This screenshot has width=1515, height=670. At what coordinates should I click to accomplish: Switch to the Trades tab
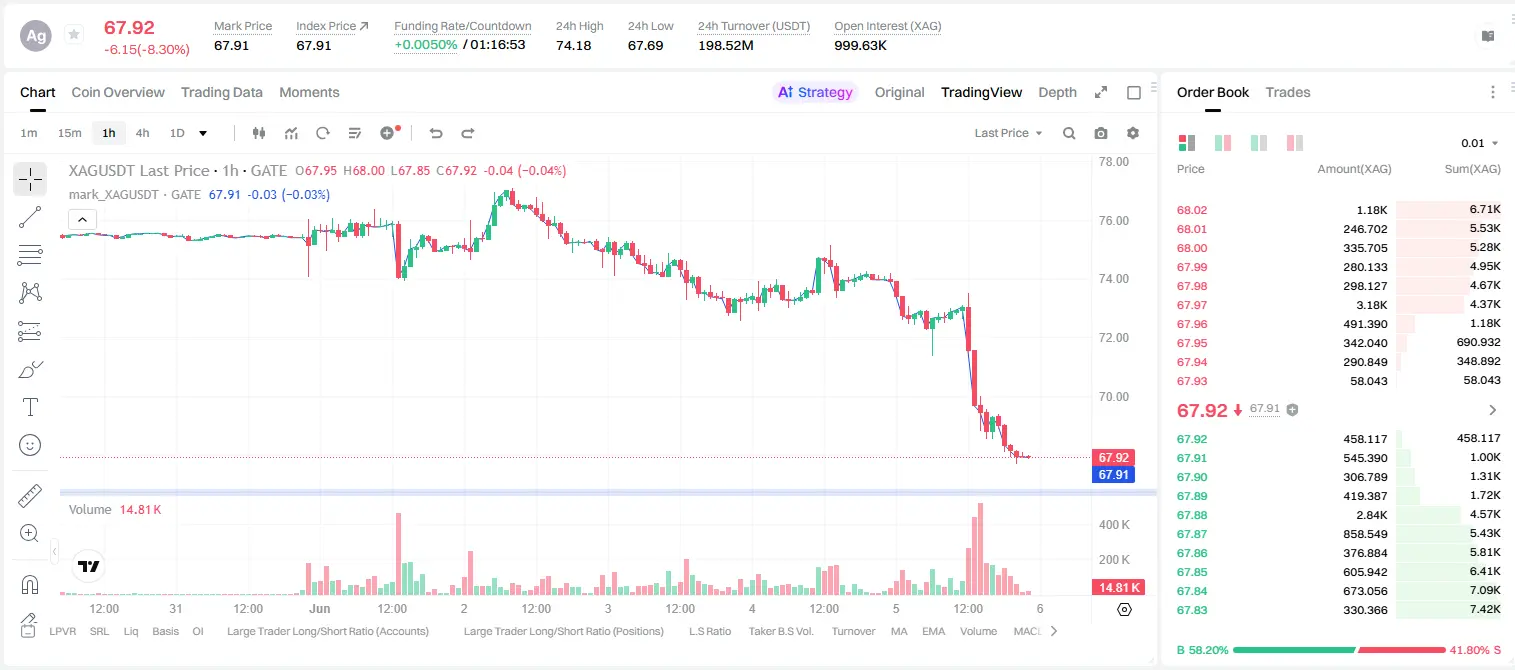click(1287, 92)
